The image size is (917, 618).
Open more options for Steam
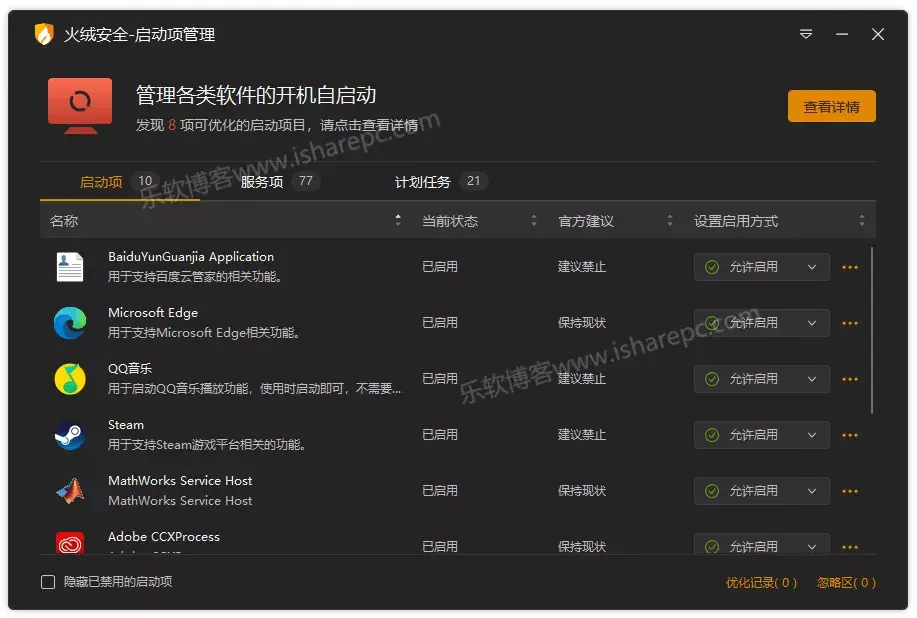(x=850, y=436)
